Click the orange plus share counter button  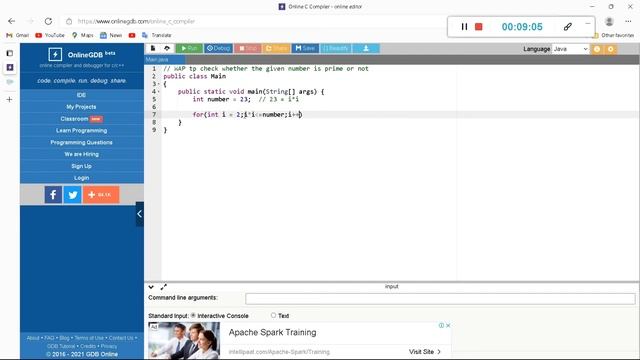(101, 195)
